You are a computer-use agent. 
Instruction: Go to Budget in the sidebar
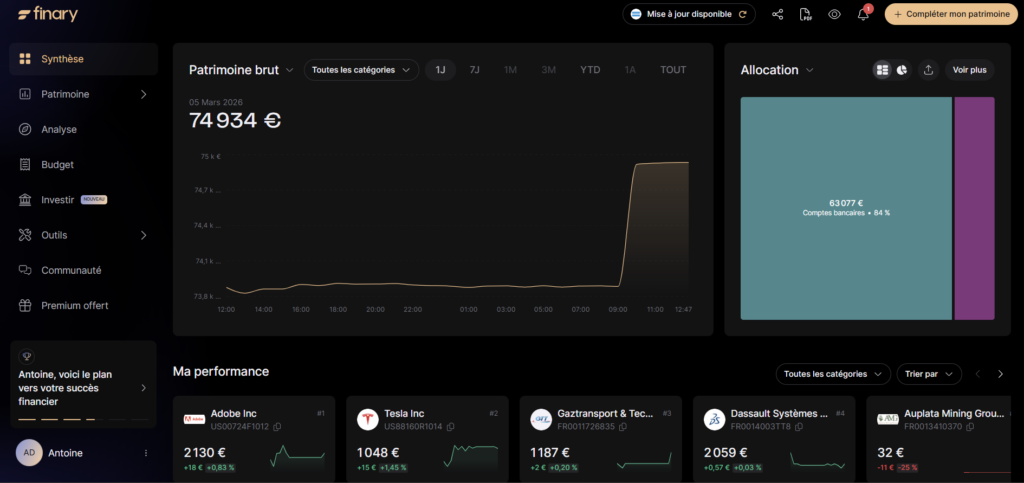[57, 164]
